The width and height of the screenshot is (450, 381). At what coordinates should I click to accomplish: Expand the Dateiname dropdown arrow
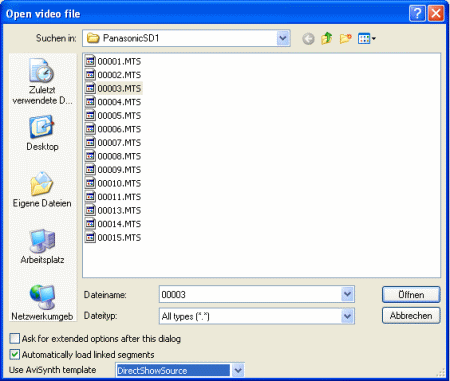347,294
